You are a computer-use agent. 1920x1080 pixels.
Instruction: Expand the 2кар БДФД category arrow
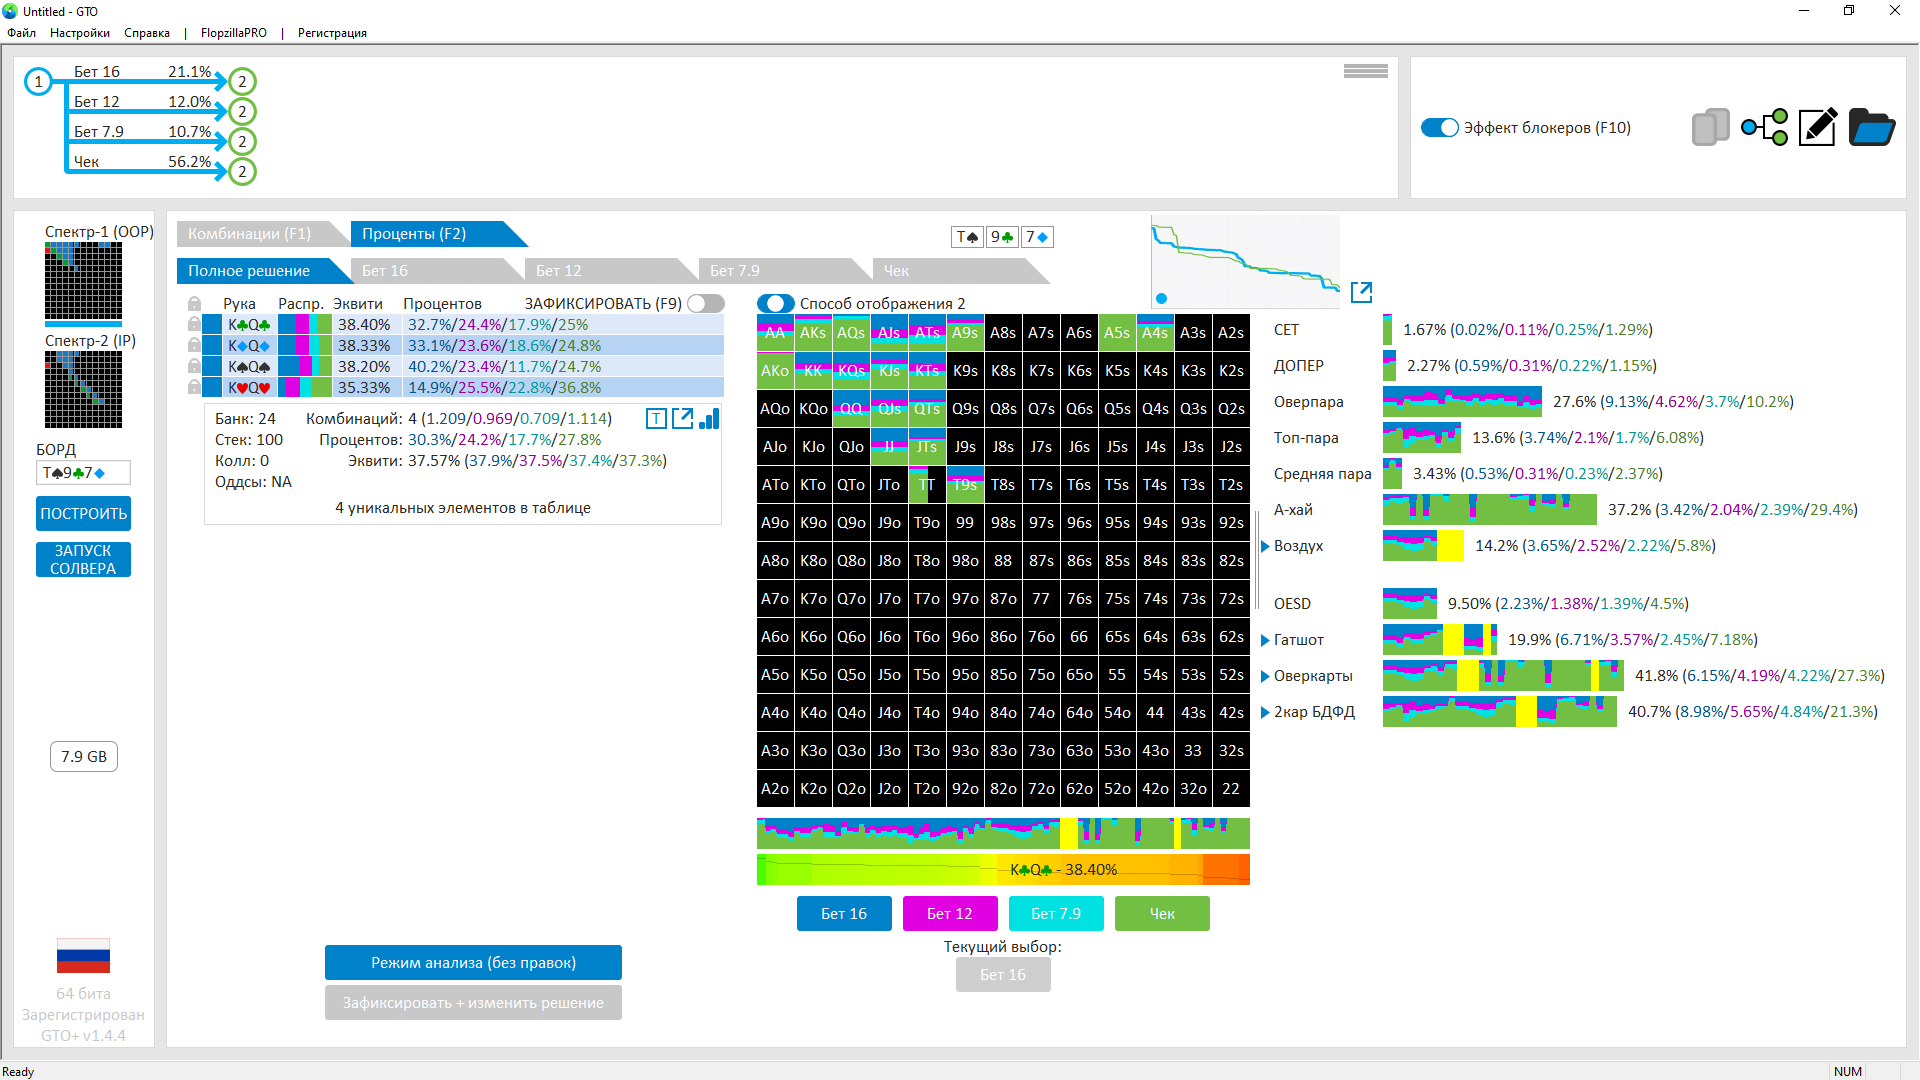pos(1265,712)
